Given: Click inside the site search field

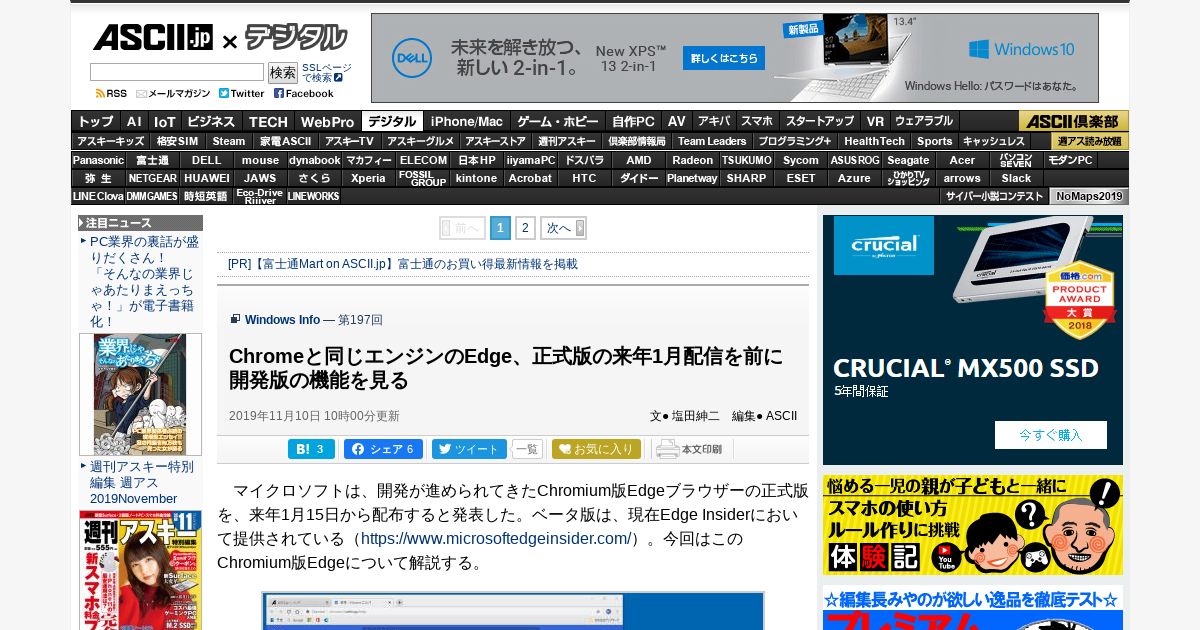Looking at the screenshot, I should click(177, 72).
